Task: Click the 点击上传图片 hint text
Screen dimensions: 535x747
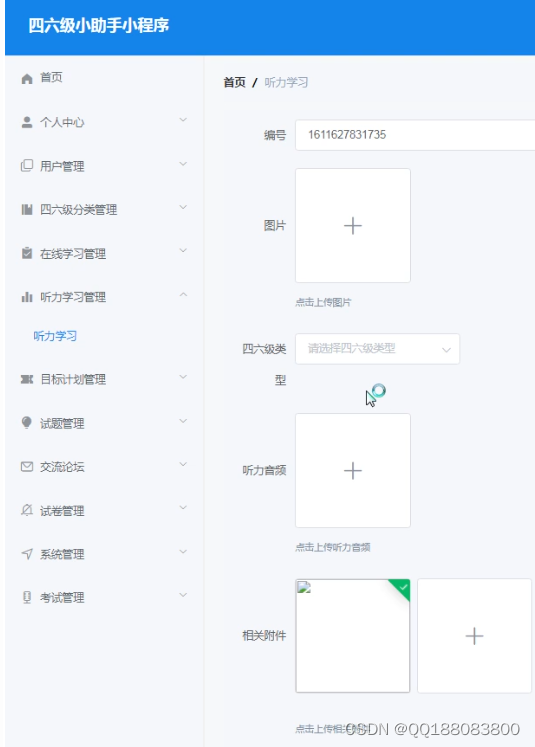Action: (323, 303)
